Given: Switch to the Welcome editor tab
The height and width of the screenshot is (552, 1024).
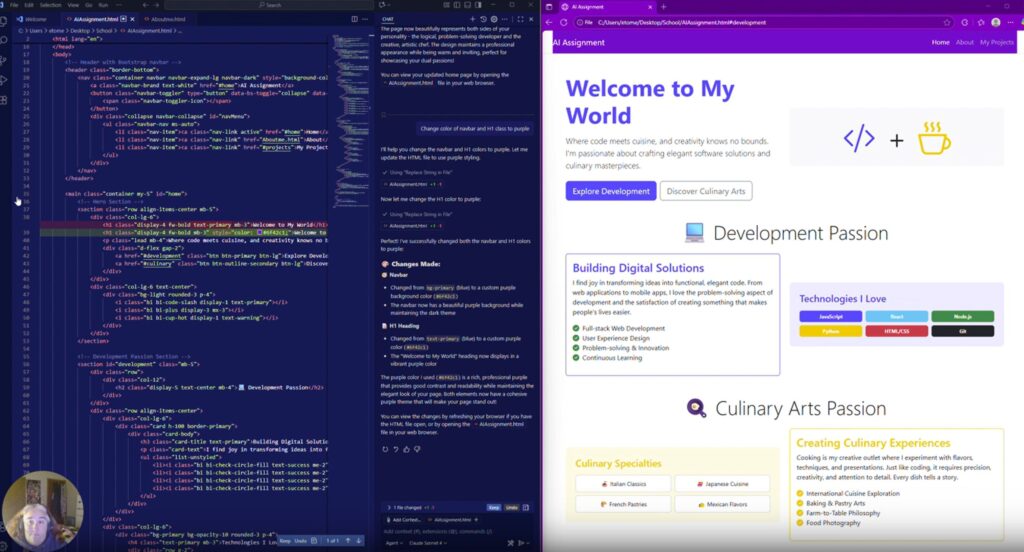Looking at the screenshot, I should tap(34, 19).
